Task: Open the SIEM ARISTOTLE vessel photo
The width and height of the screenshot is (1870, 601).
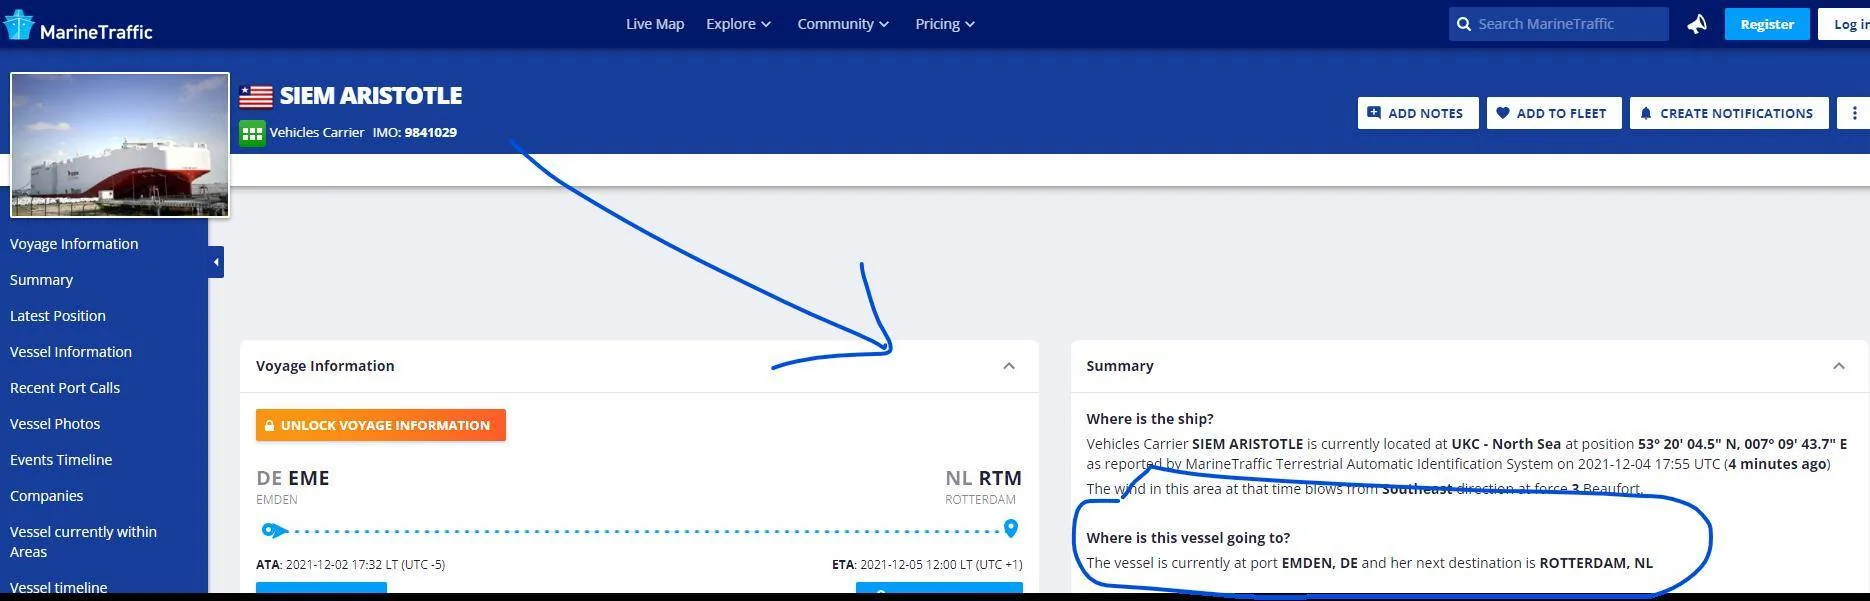Action: 120,145
